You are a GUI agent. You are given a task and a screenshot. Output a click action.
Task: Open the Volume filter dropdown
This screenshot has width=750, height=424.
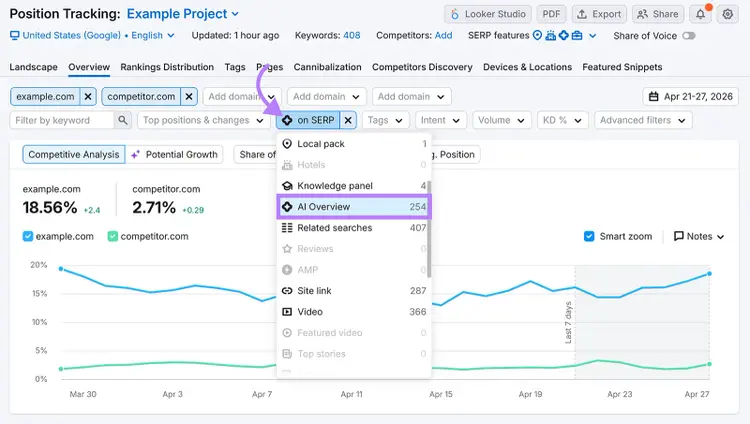(502, 120)
